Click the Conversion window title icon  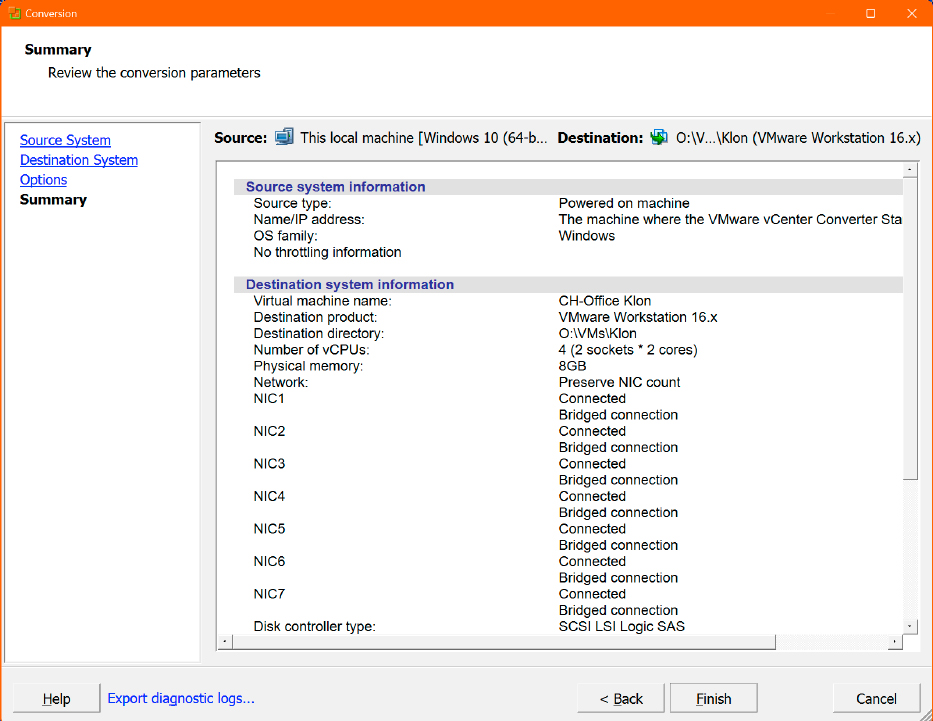14,13
